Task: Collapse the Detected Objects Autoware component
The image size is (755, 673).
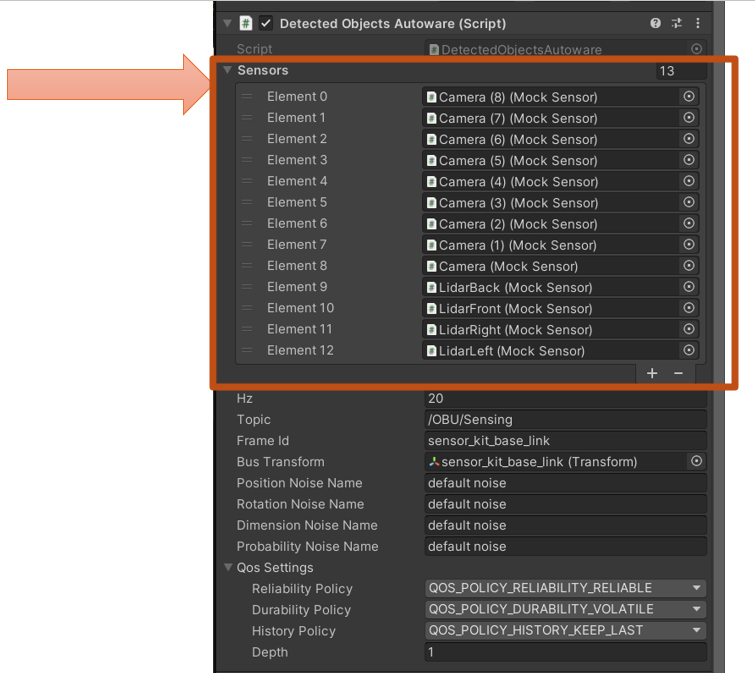Action: point(227,23)
